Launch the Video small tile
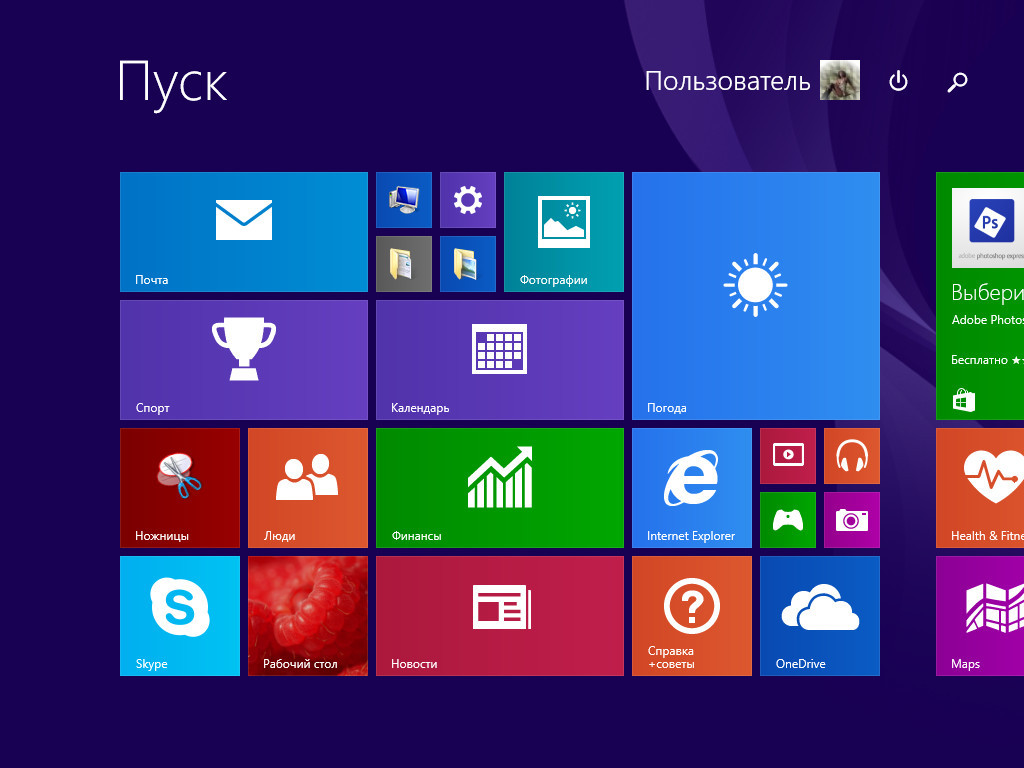This screenshot has width=1024, height=768. tap(788, 456)
